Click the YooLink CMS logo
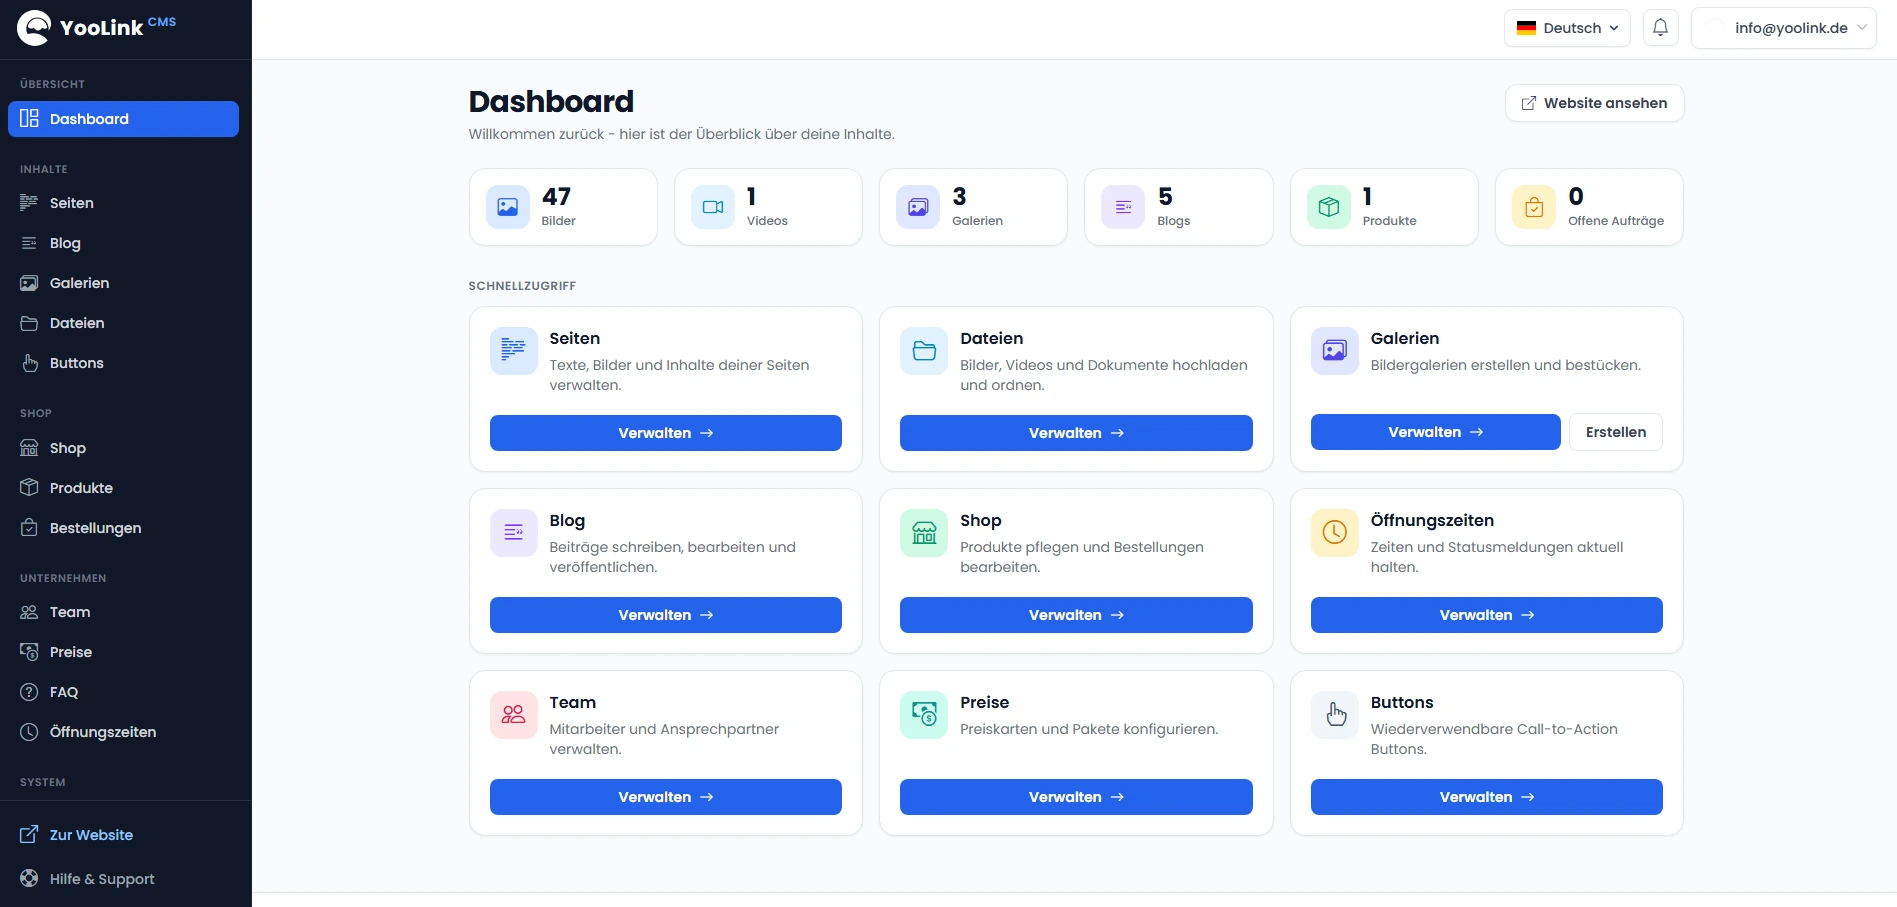The height and width of the screenshot is (907, 1897). (97, 28)
